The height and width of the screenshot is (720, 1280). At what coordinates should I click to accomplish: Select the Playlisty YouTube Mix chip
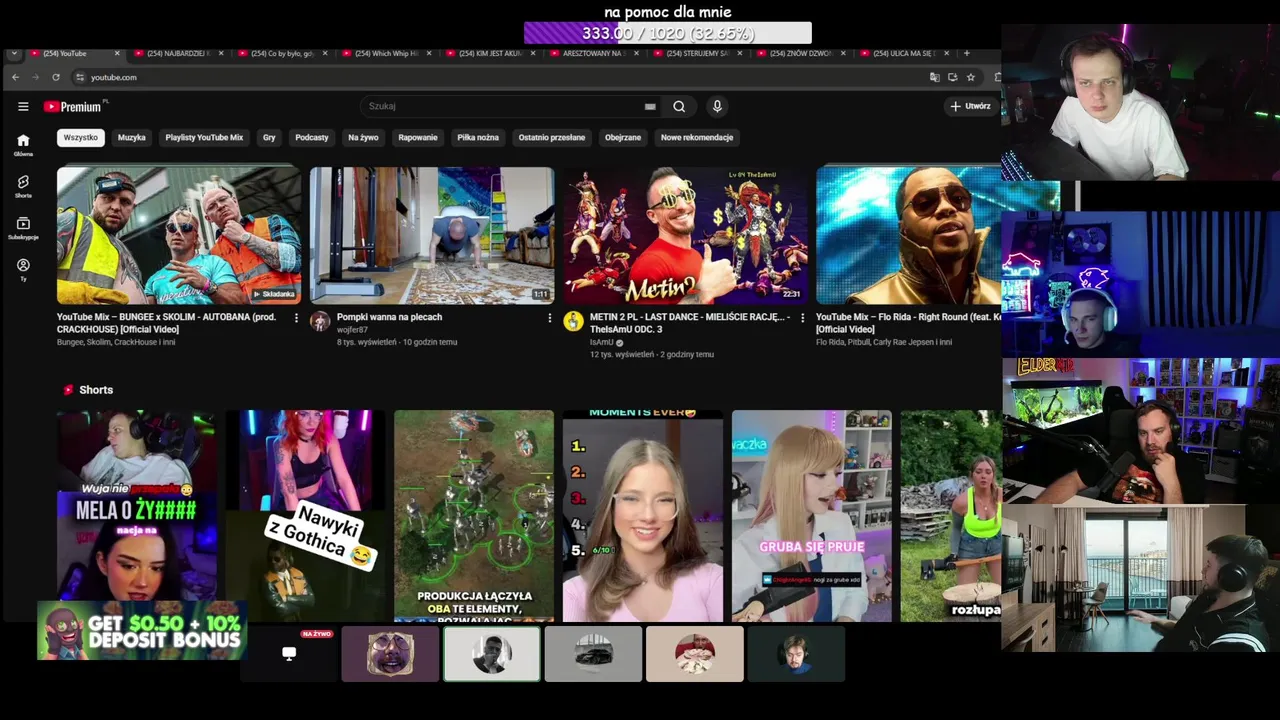(x=204, y=137)
